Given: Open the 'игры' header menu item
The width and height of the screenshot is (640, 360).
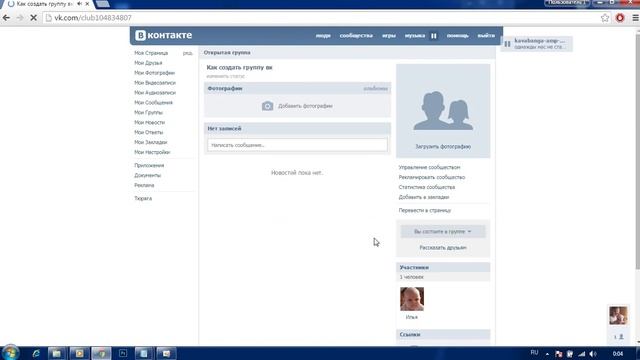Looking at the screenshot, I should (389, 36).
